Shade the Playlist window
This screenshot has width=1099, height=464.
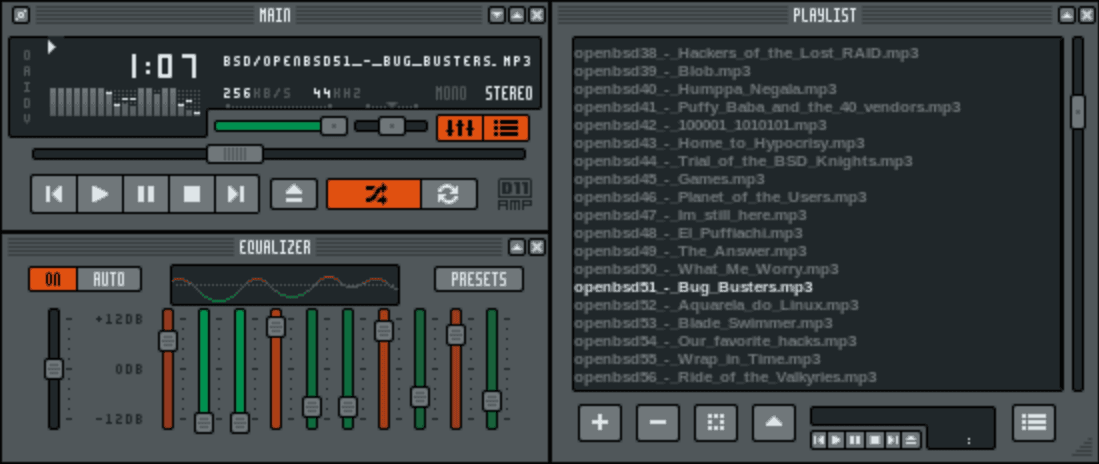pos(1066,15)
